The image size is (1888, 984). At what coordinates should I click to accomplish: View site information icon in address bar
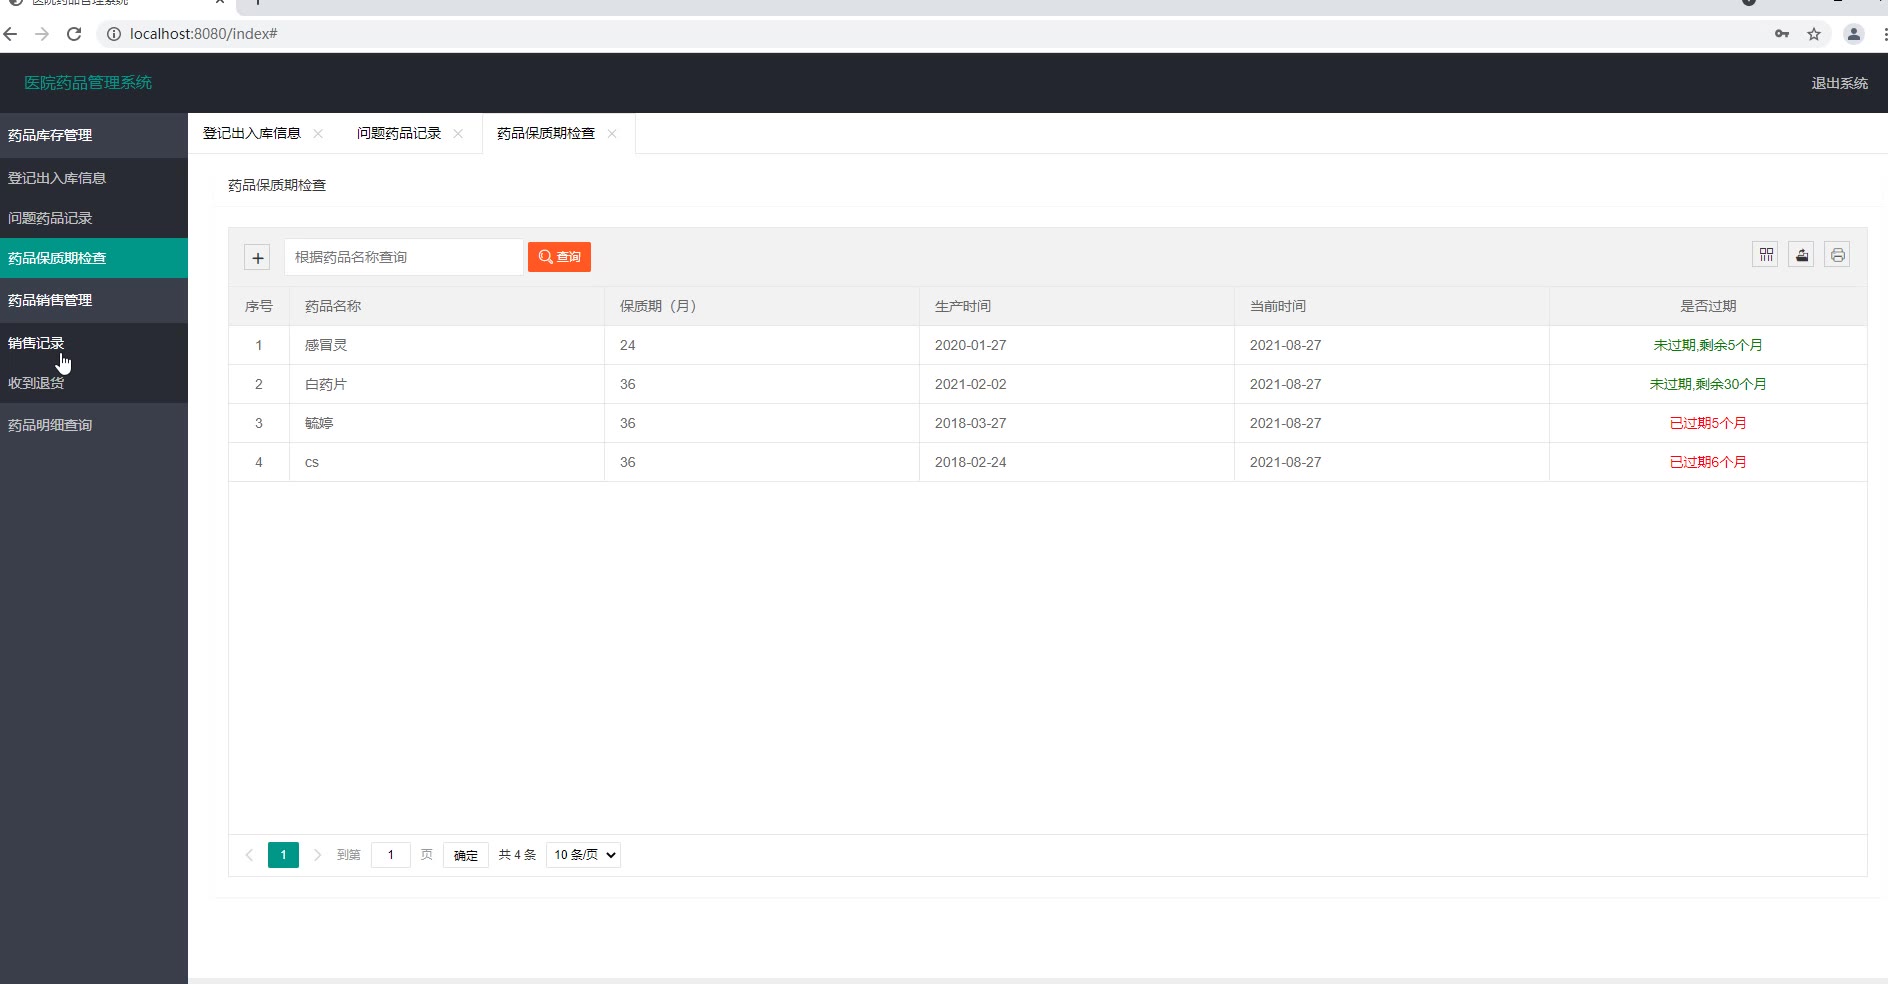[114, 34]
